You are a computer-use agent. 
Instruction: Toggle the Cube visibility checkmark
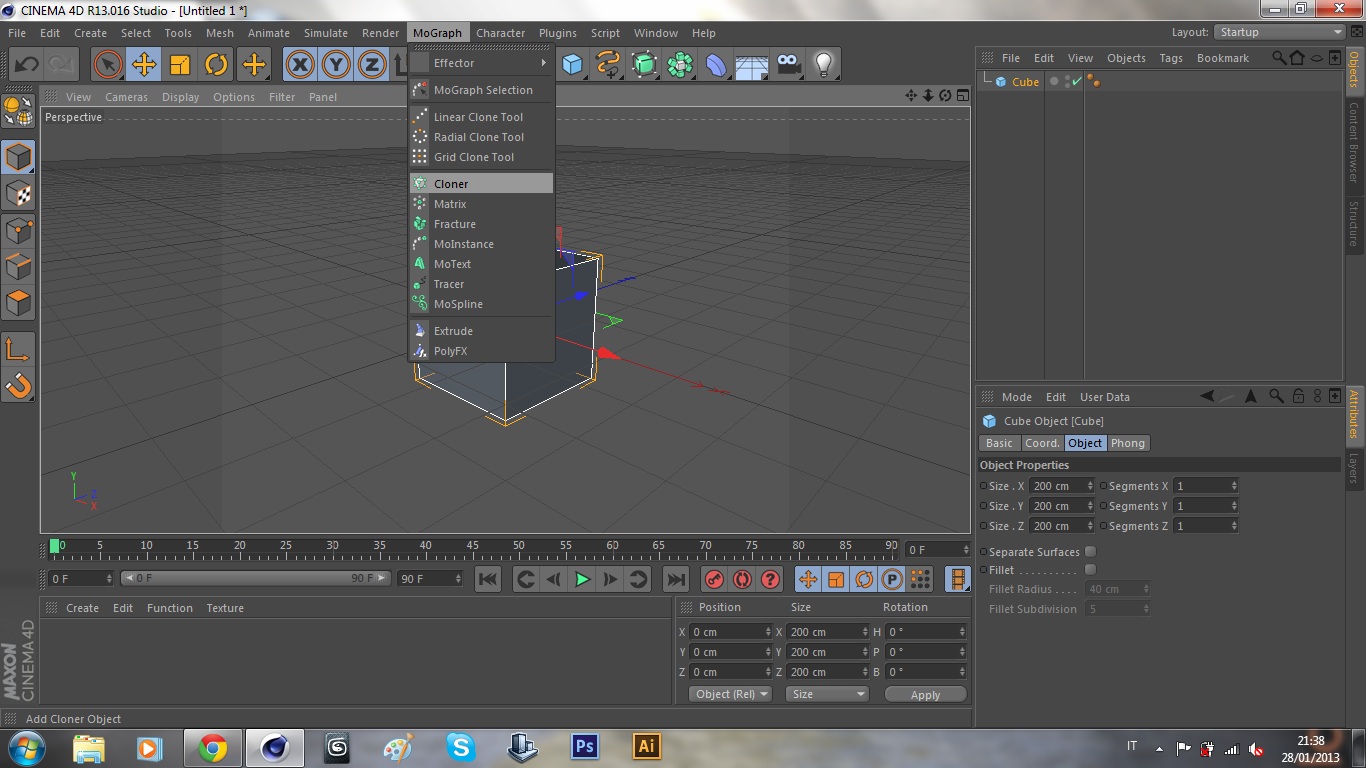pyautogui.click(x=1076, y=82)
